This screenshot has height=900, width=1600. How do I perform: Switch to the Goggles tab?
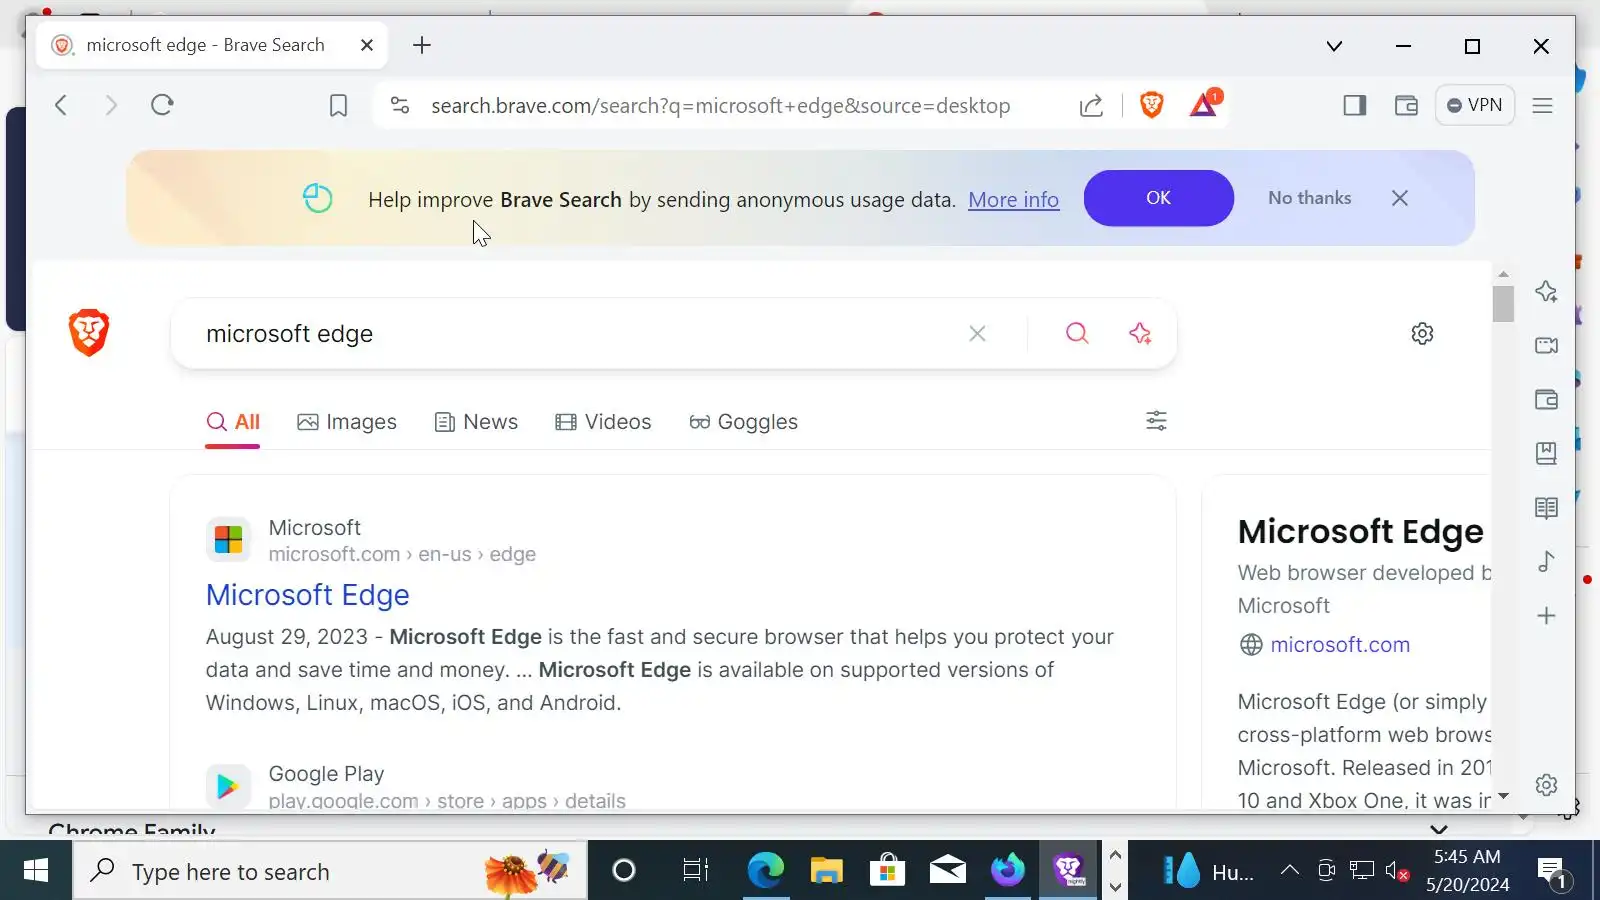(x=743, y=422)
